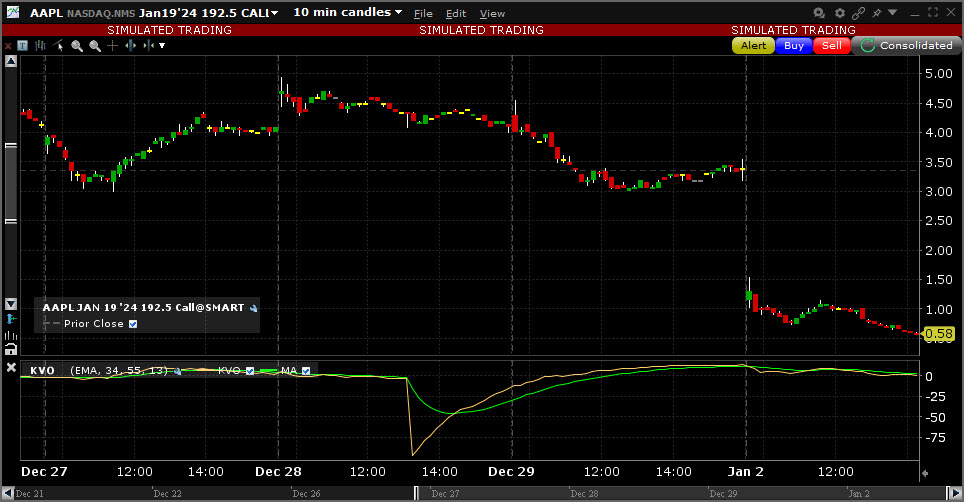Click the Jan 2 date label

[x=745, y=472]
